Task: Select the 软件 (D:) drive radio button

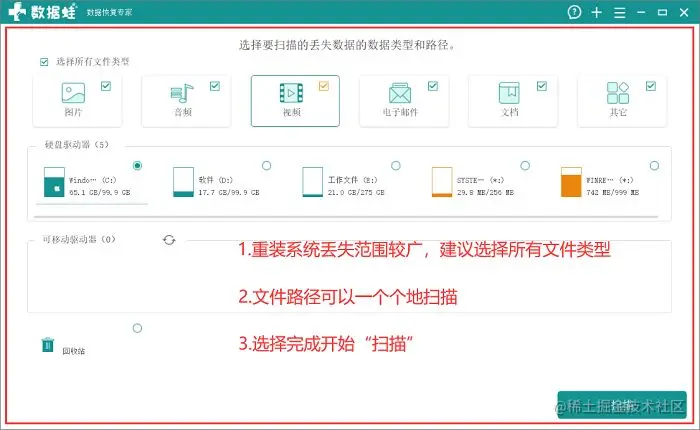Action: 267,166
